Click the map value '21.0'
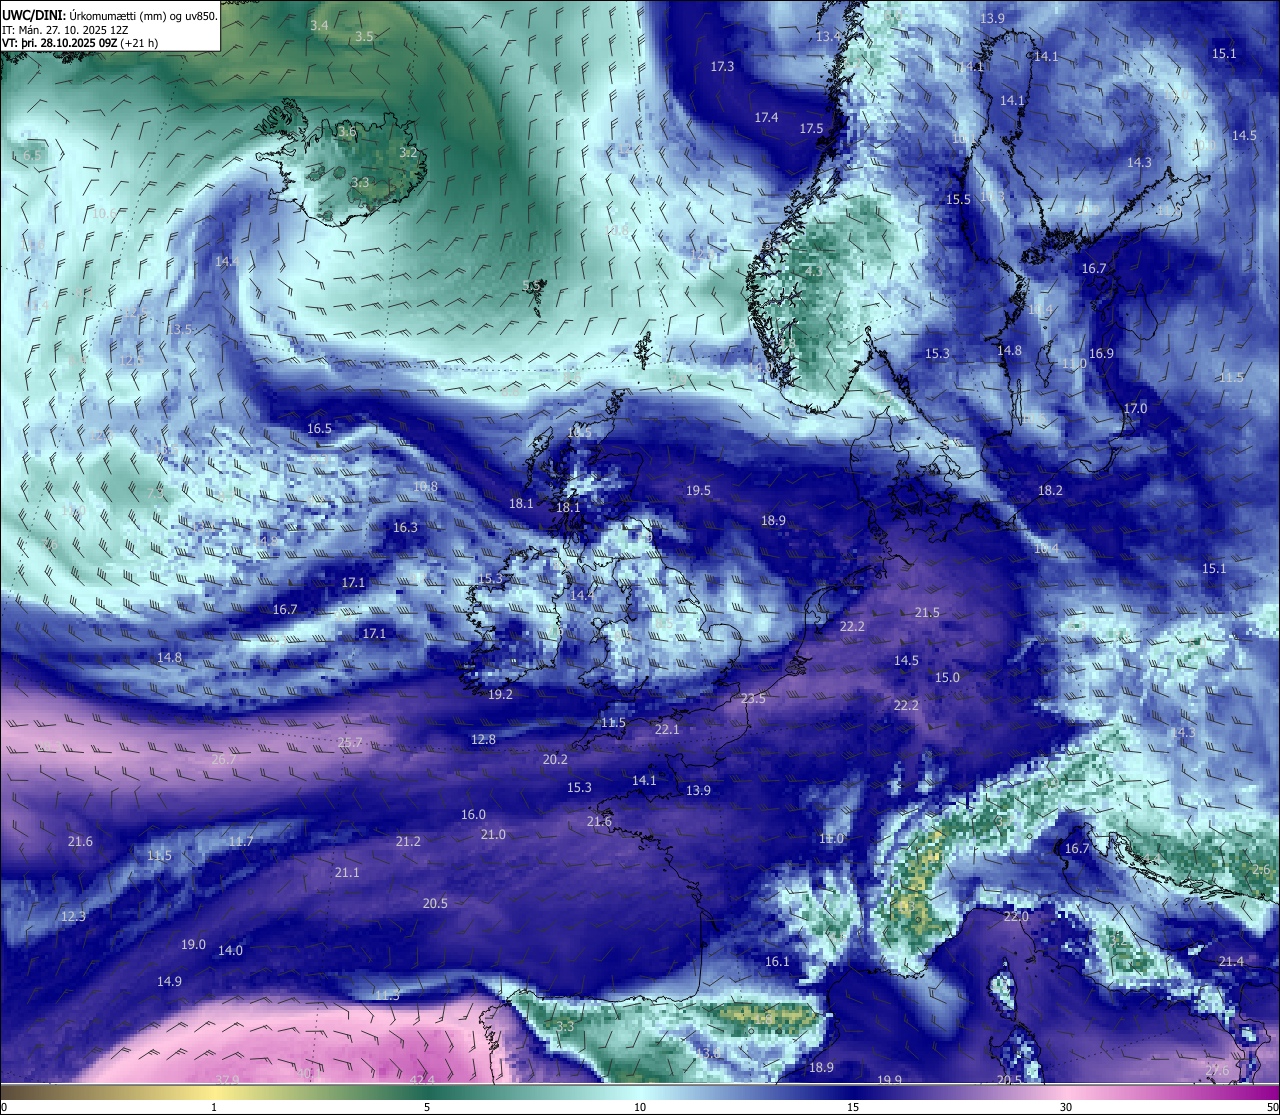 [493, 835]
